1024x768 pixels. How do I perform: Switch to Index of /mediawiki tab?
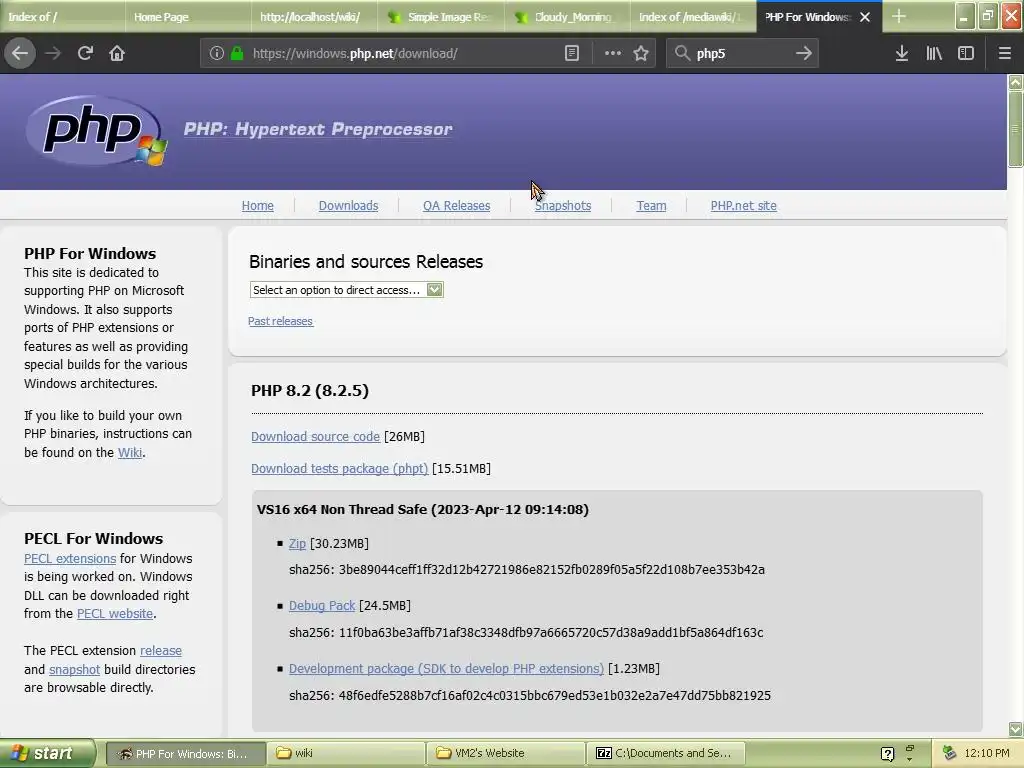[693, 17]
